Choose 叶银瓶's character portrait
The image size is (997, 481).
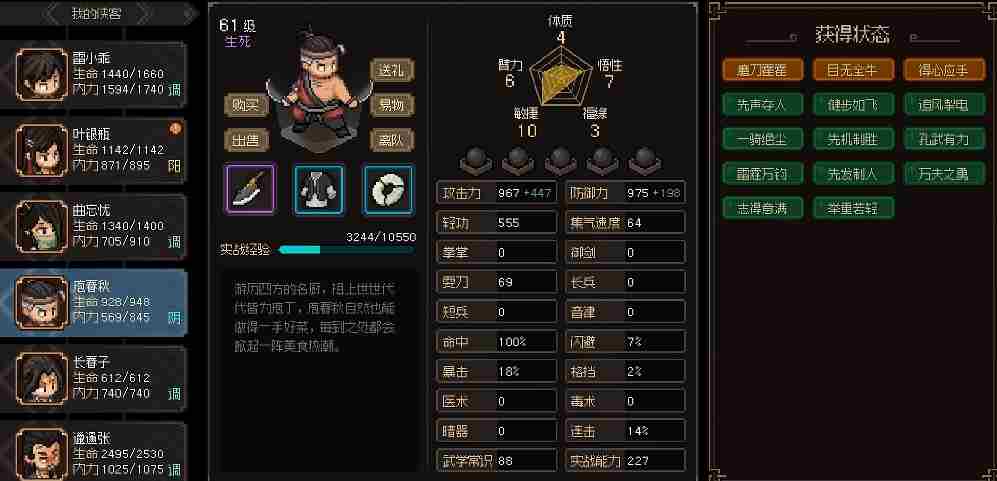pos(41,150)
